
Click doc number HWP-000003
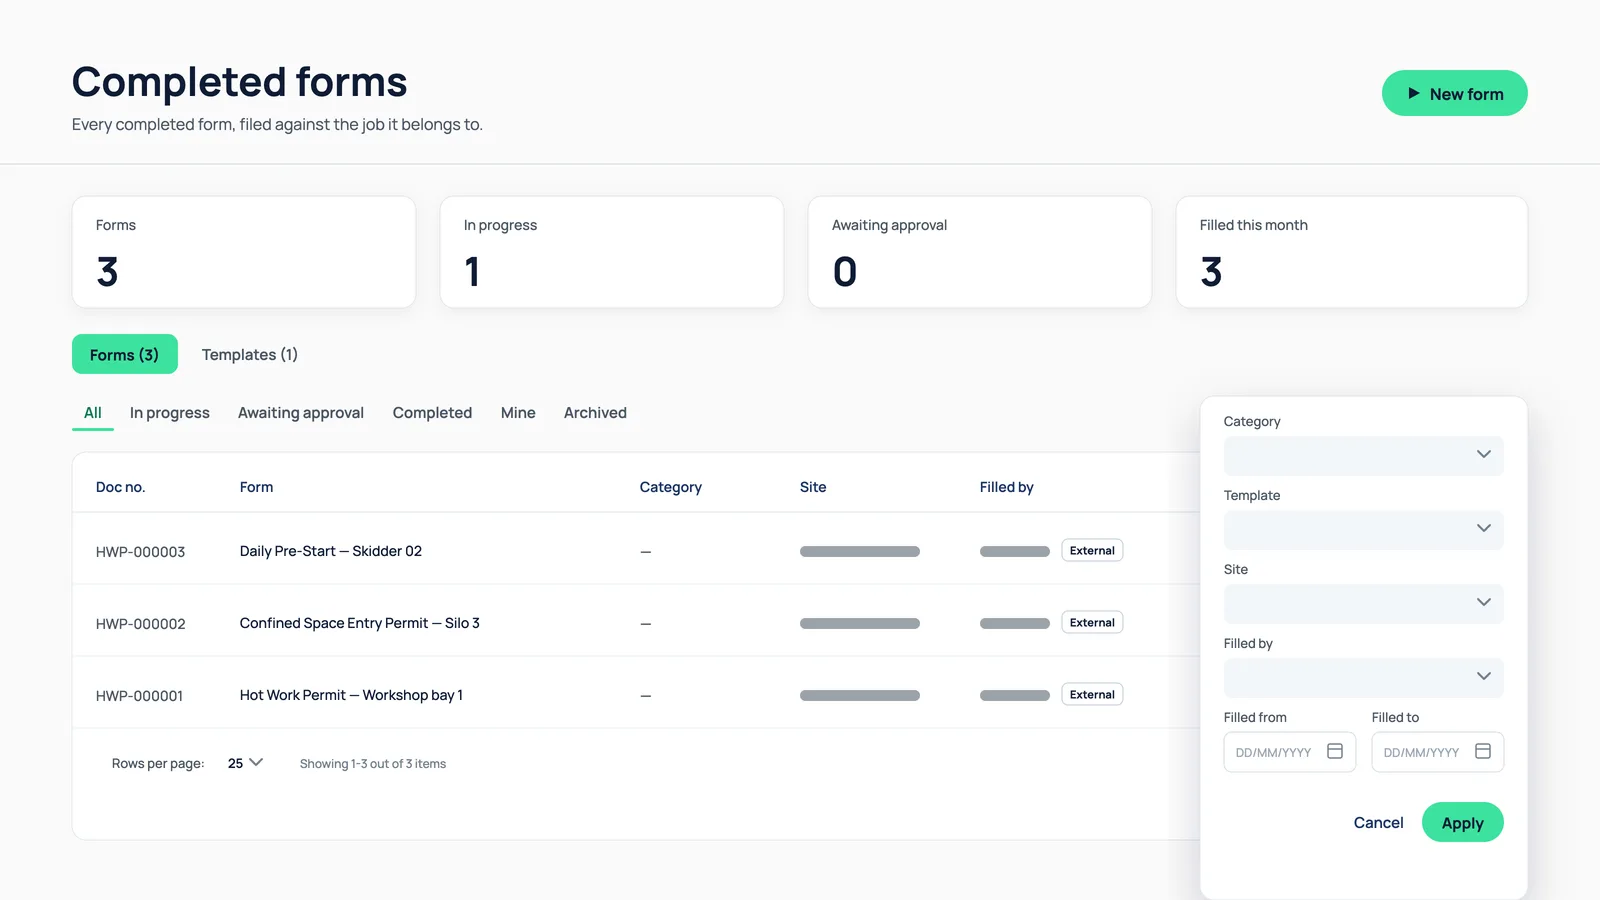click(141, 552)
